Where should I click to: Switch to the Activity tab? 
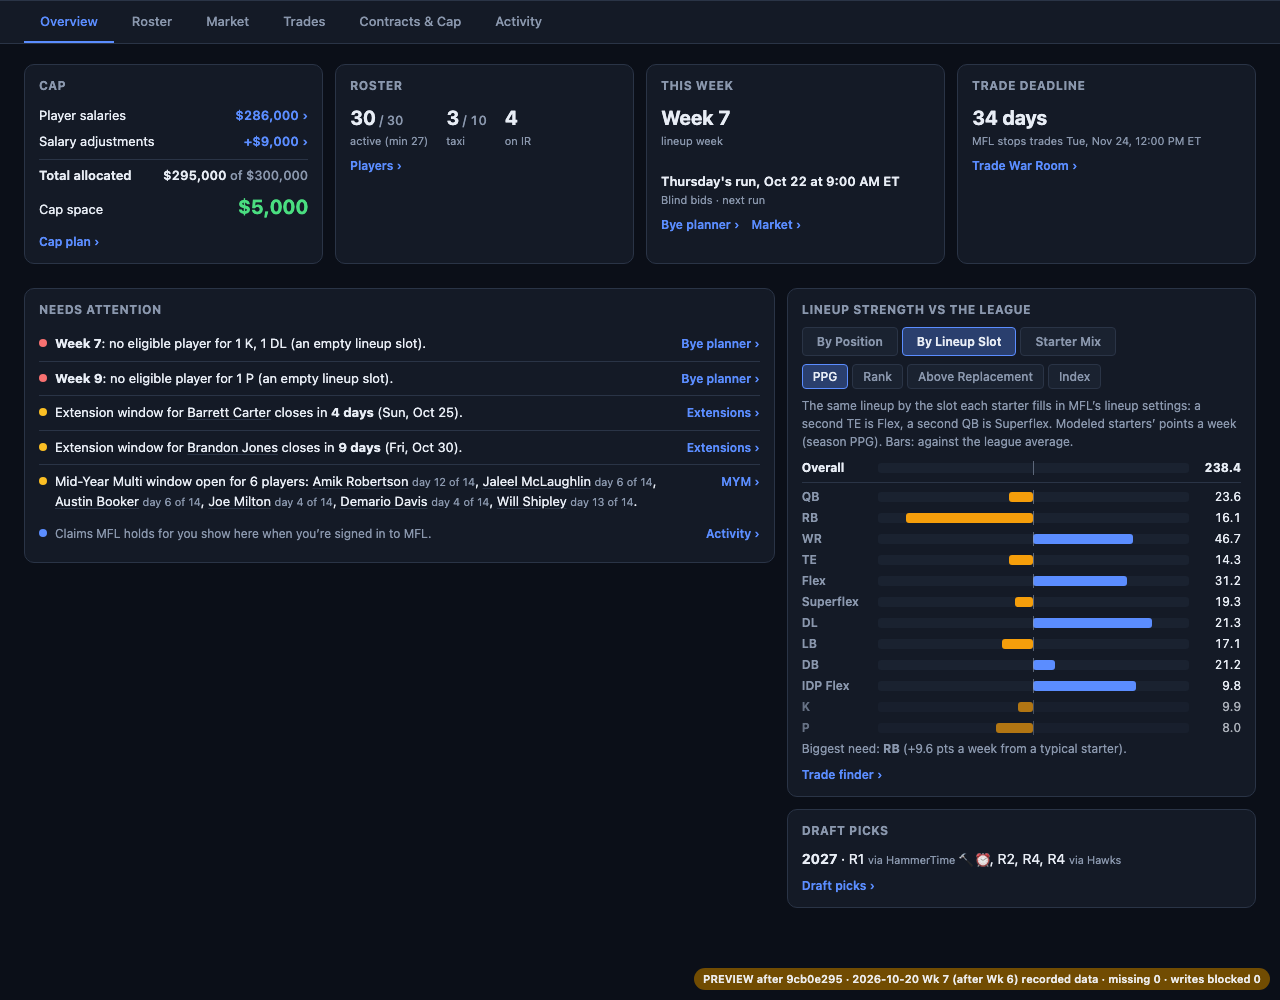(519, 21)
